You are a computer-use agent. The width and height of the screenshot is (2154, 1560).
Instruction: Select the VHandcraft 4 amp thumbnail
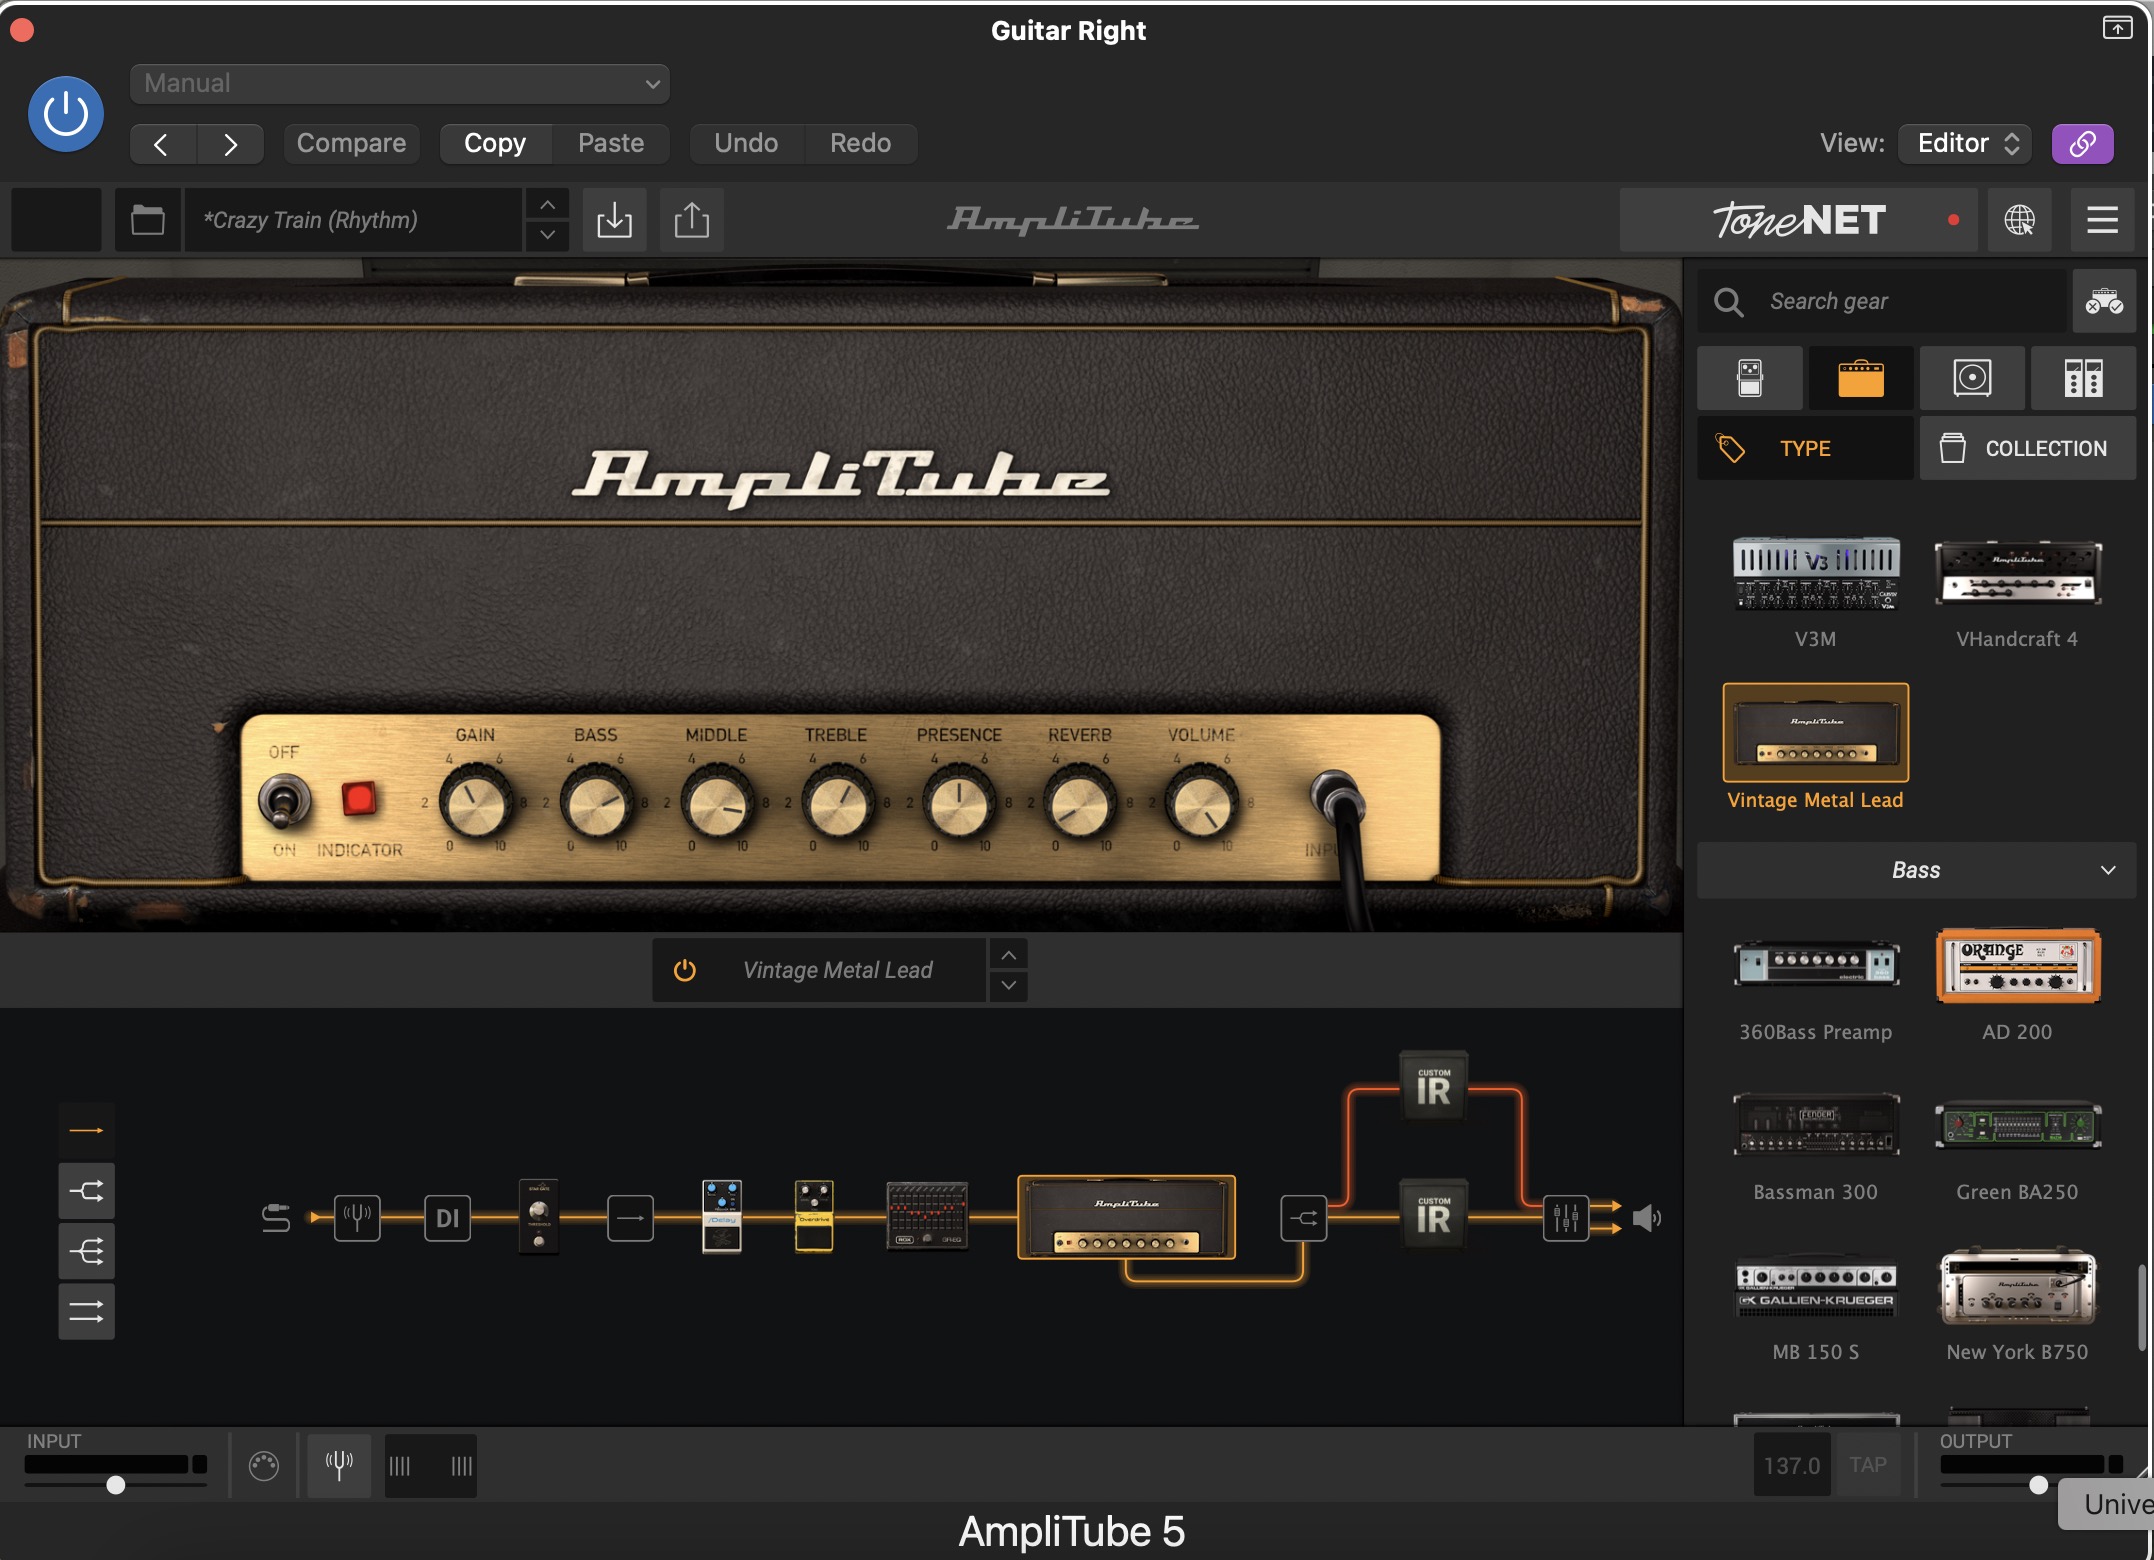pos(2017,573)
